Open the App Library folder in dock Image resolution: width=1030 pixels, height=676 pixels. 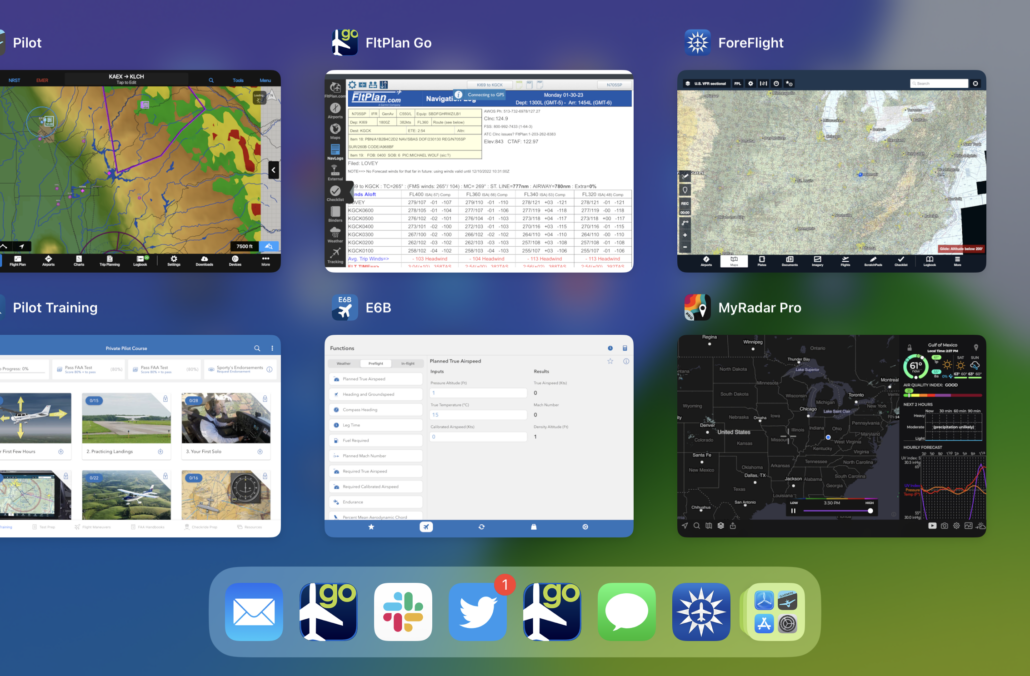point(776,612)
